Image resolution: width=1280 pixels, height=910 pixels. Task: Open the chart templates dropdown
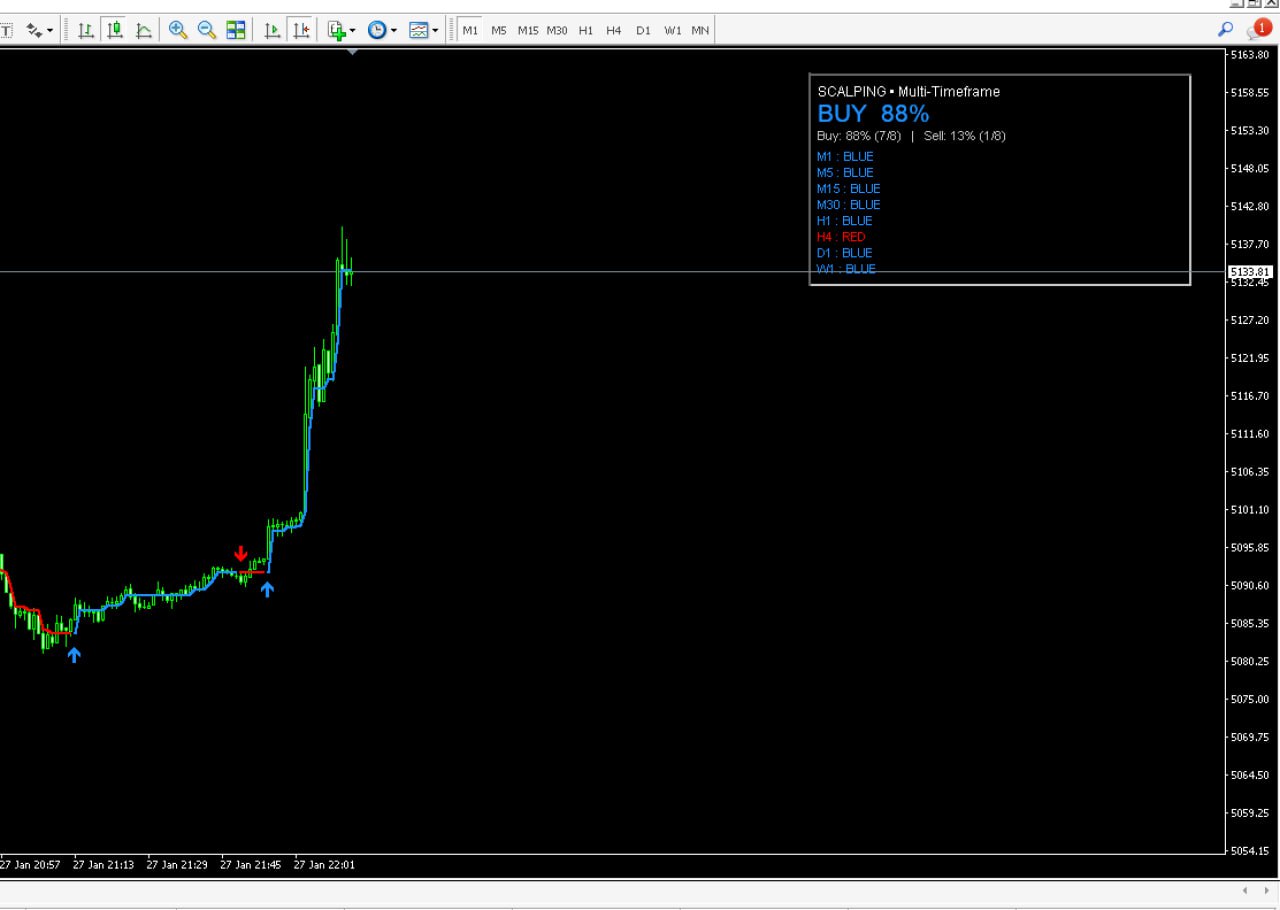tap(424, 30)
